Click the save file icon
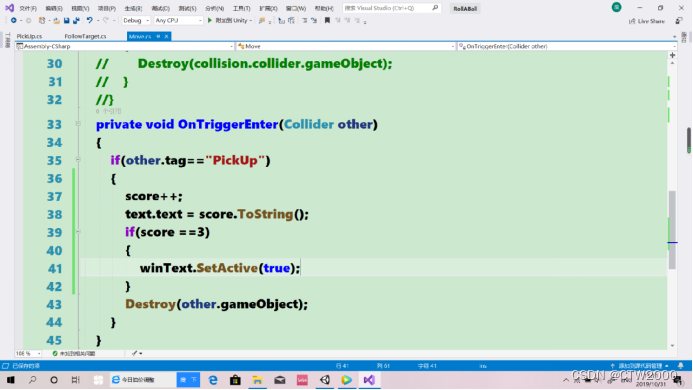The height and width of the screenshot is (390, 693). (66, 20)
